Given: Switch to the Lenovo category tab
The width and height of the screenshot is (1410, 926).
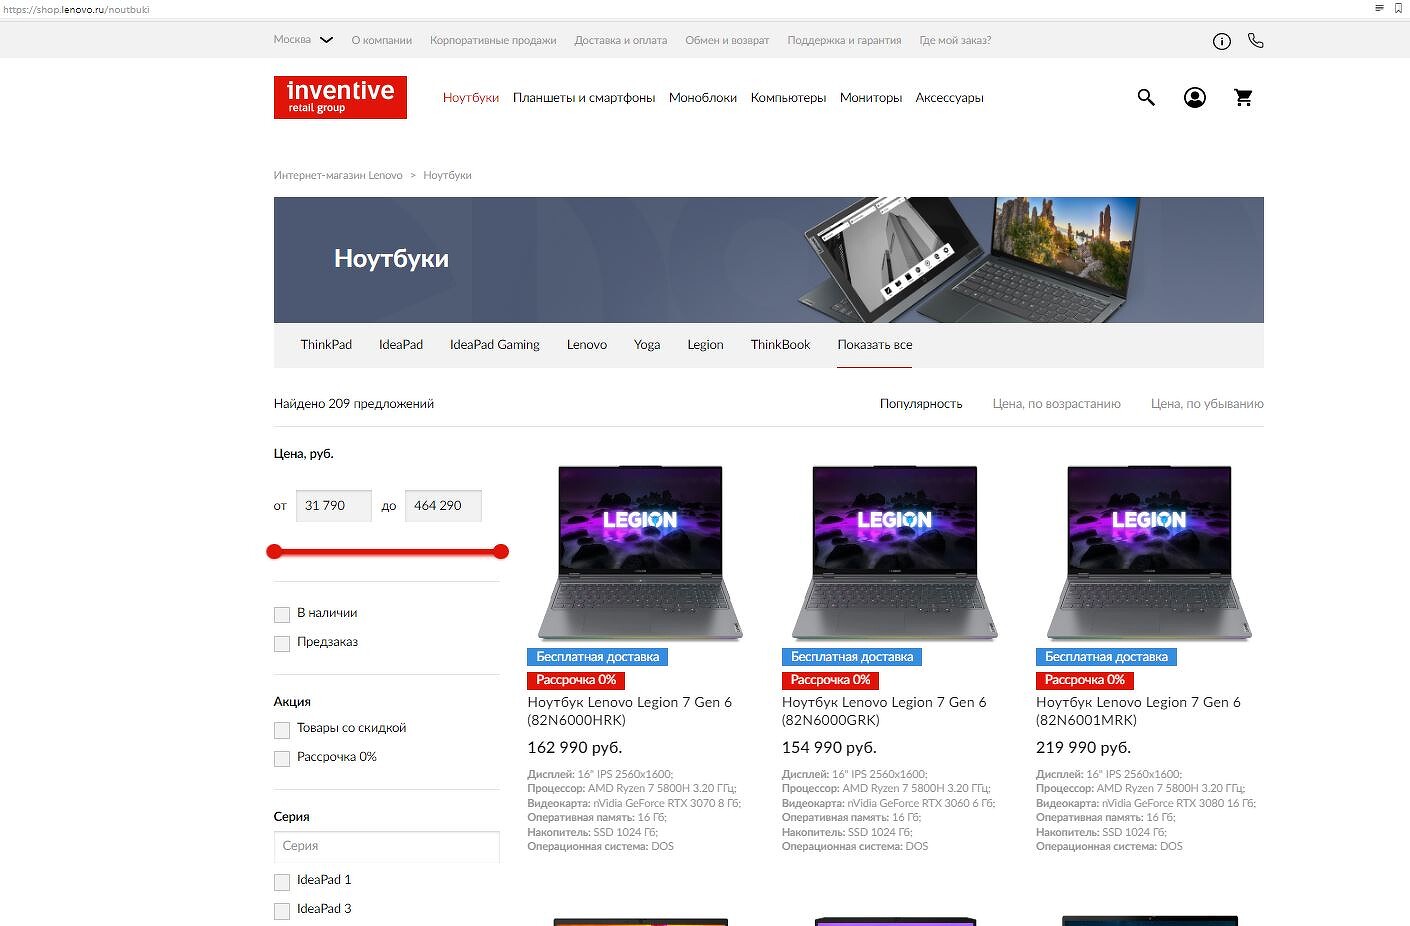Looking at the screenshot, I should [x=587, y=345].
